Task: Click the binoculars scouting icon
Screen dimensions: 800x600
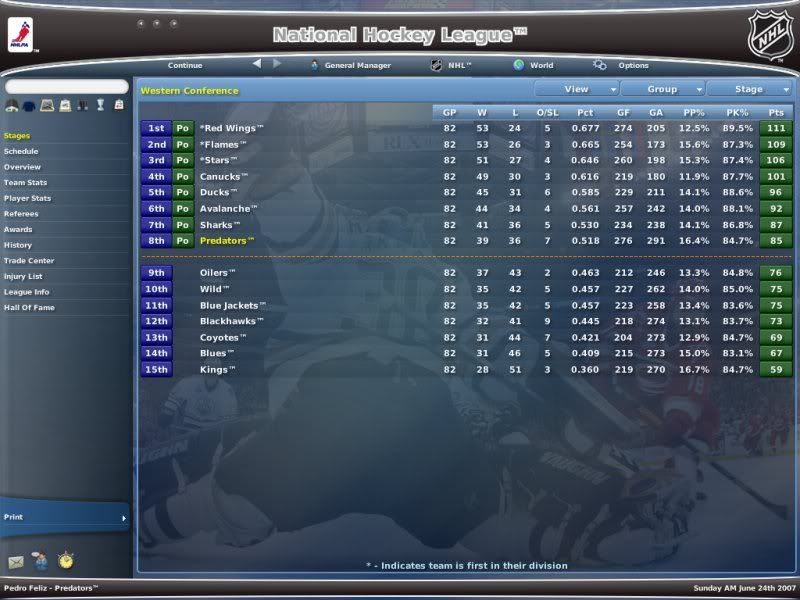Action: (x=83, y=105)
